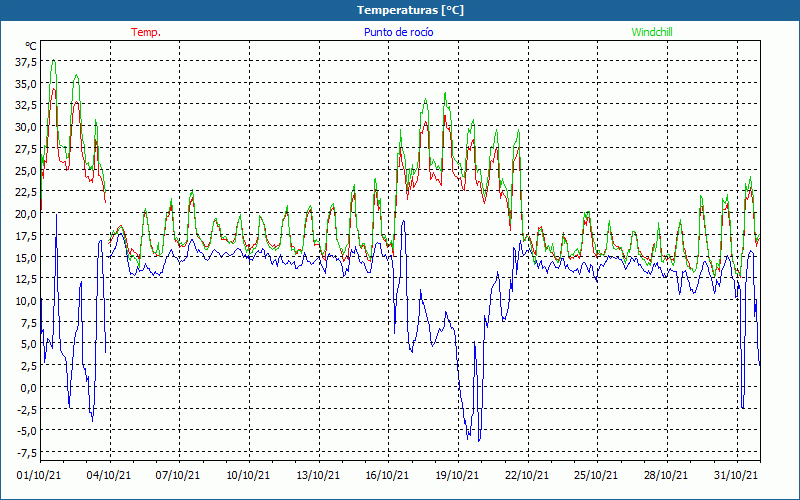Viewport: 800px width, 500px height.
Task: Click the -5,0 y-axis value
Action: pyautogui.click(x=27, y=430)
